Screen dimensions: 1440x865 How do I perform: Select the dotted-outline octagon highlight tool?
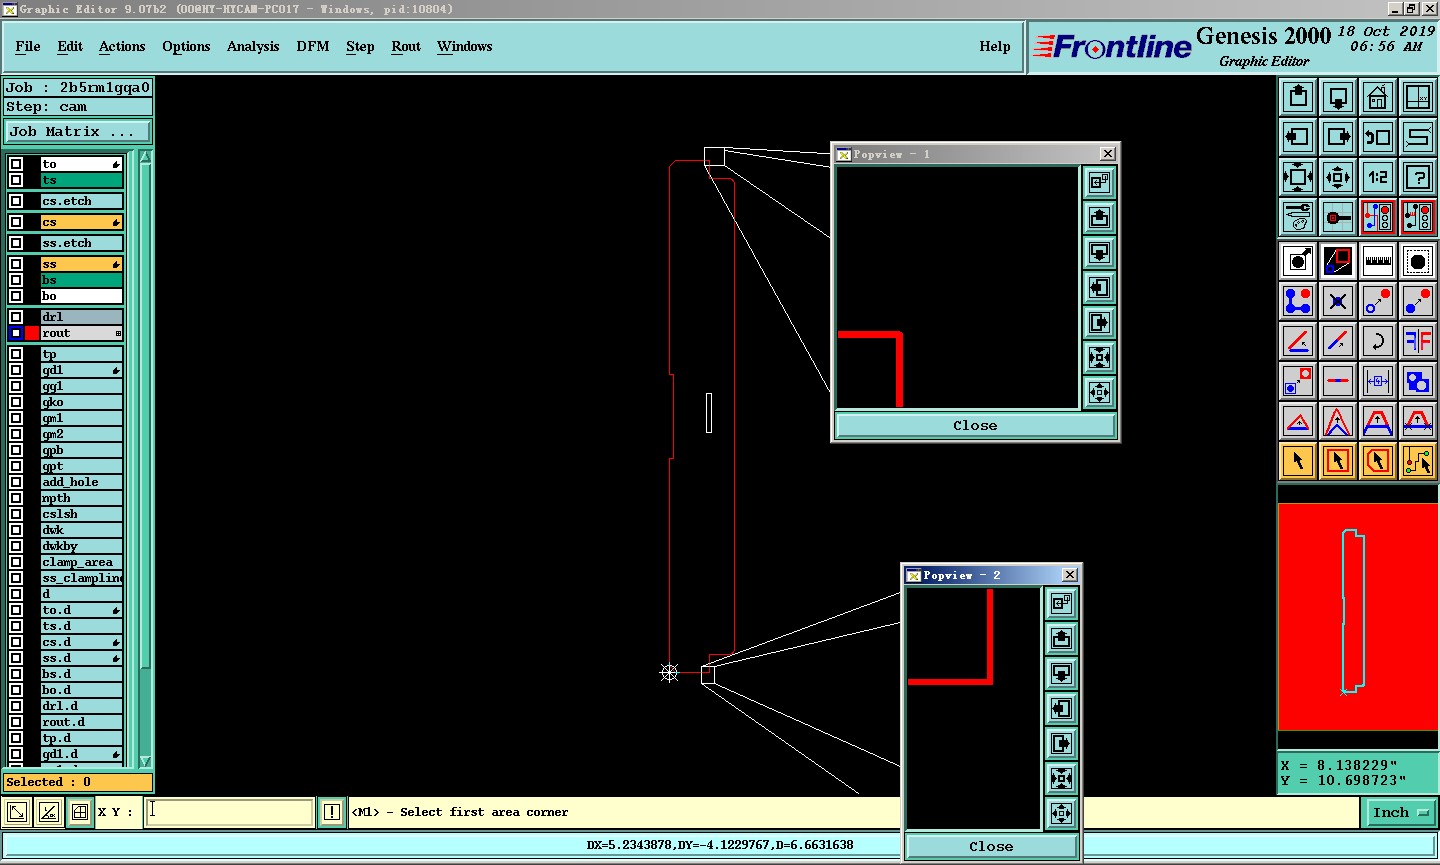pos(1418,261)
